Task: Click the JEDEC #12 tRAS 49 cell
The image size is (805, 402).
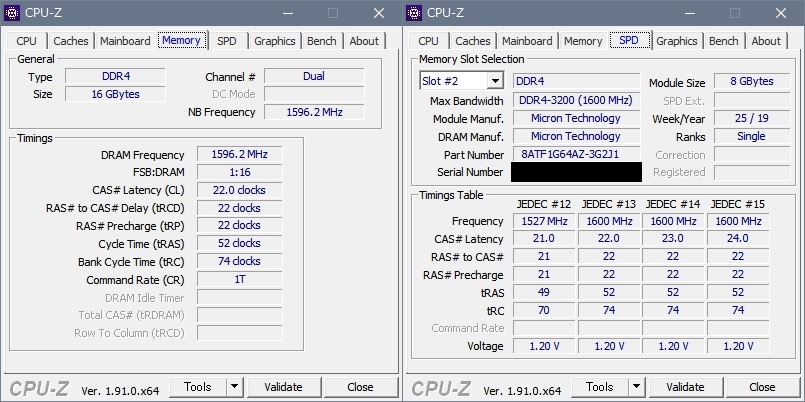Action: tap(544, 293)
